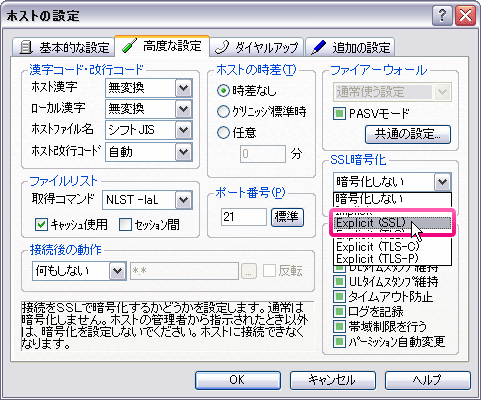Click the port number field showing 21
Viewport: 481px width, 400px height.
coord(244,217)
